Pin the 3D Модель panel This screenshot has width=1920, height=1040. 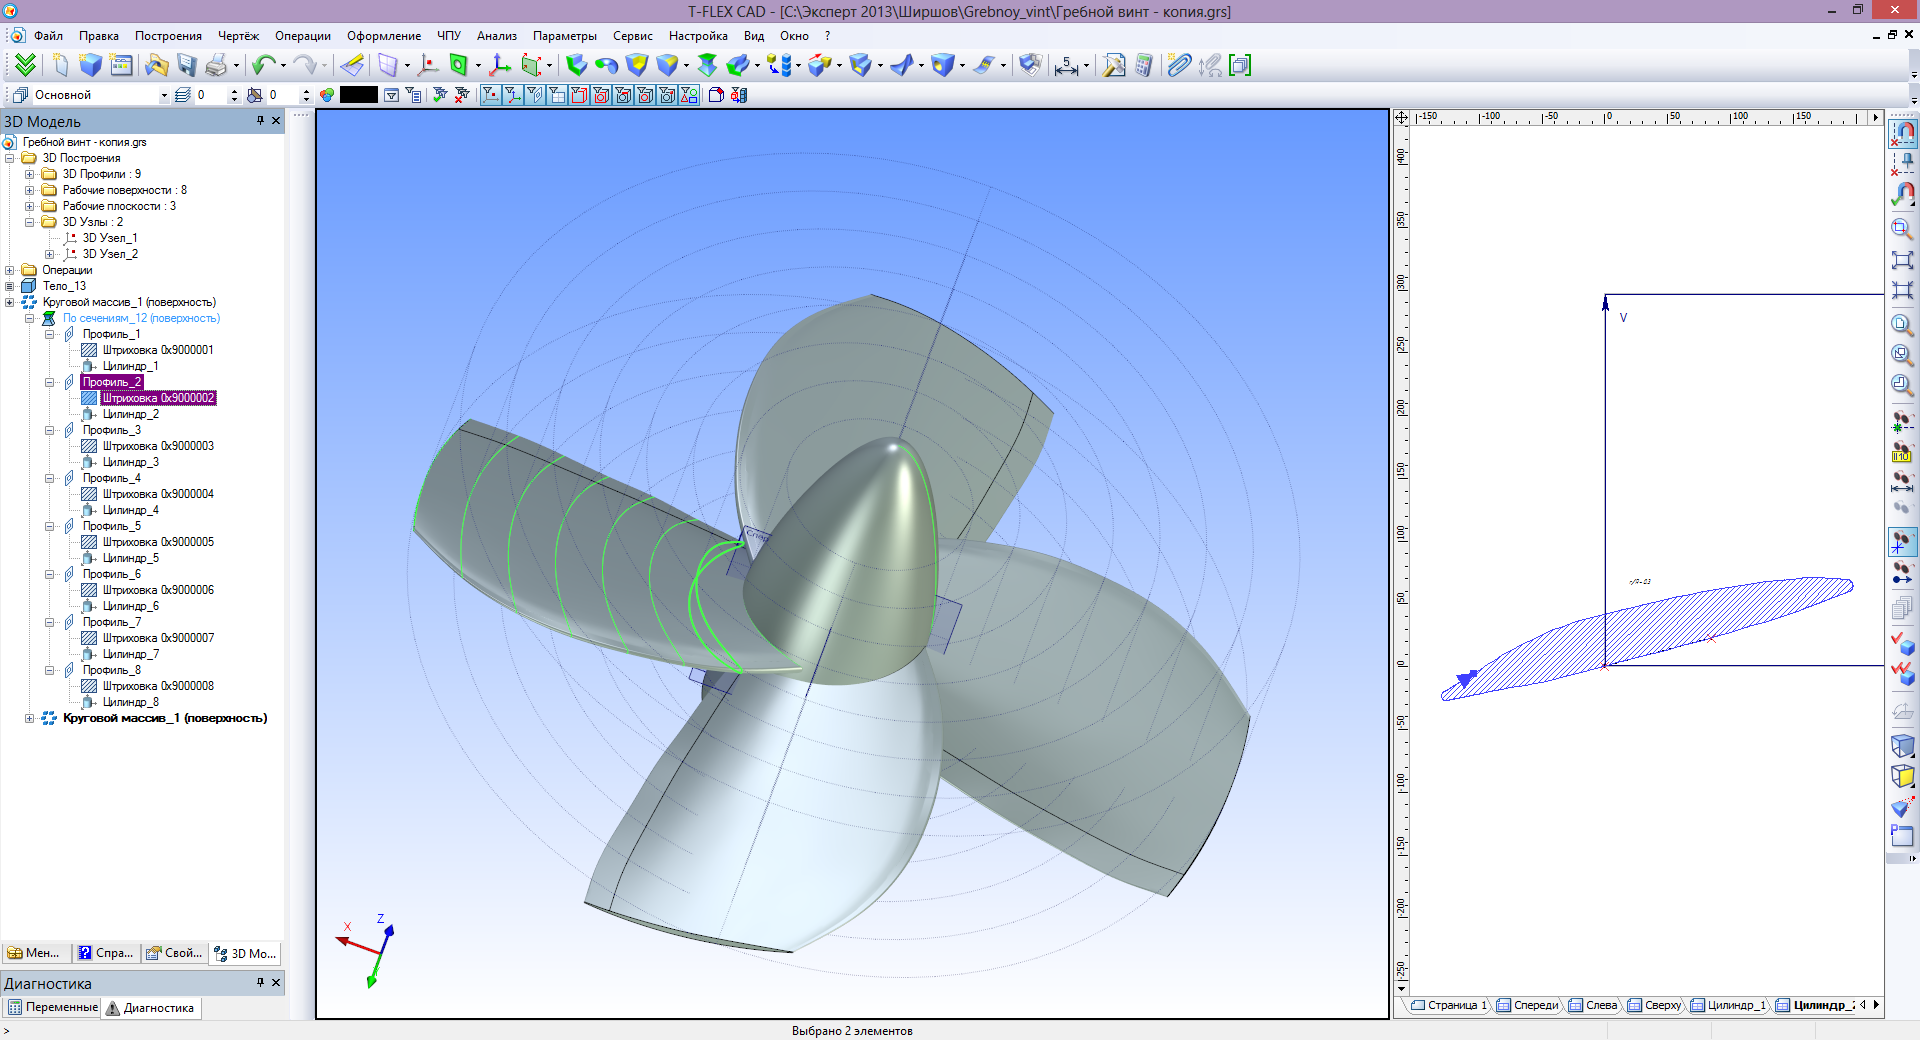(260, 121)
